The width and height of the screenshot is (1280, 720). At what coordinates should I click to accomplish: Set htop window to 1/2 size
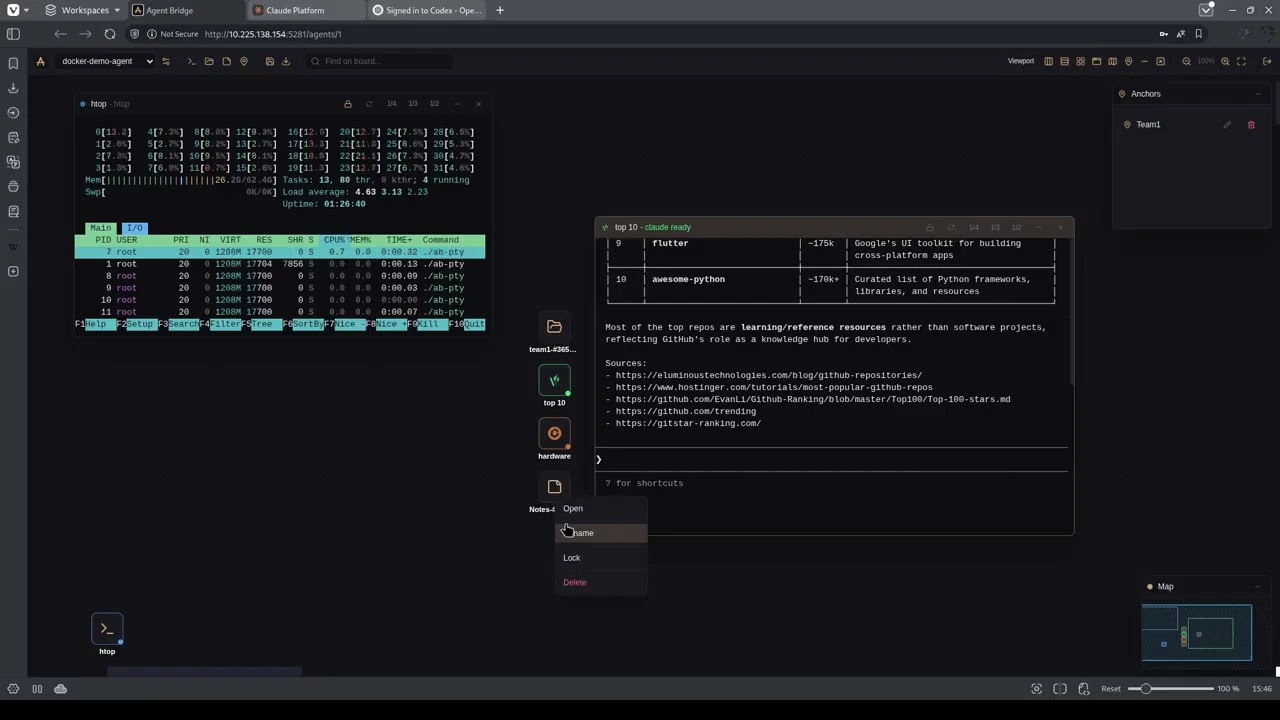pos(434,104)
